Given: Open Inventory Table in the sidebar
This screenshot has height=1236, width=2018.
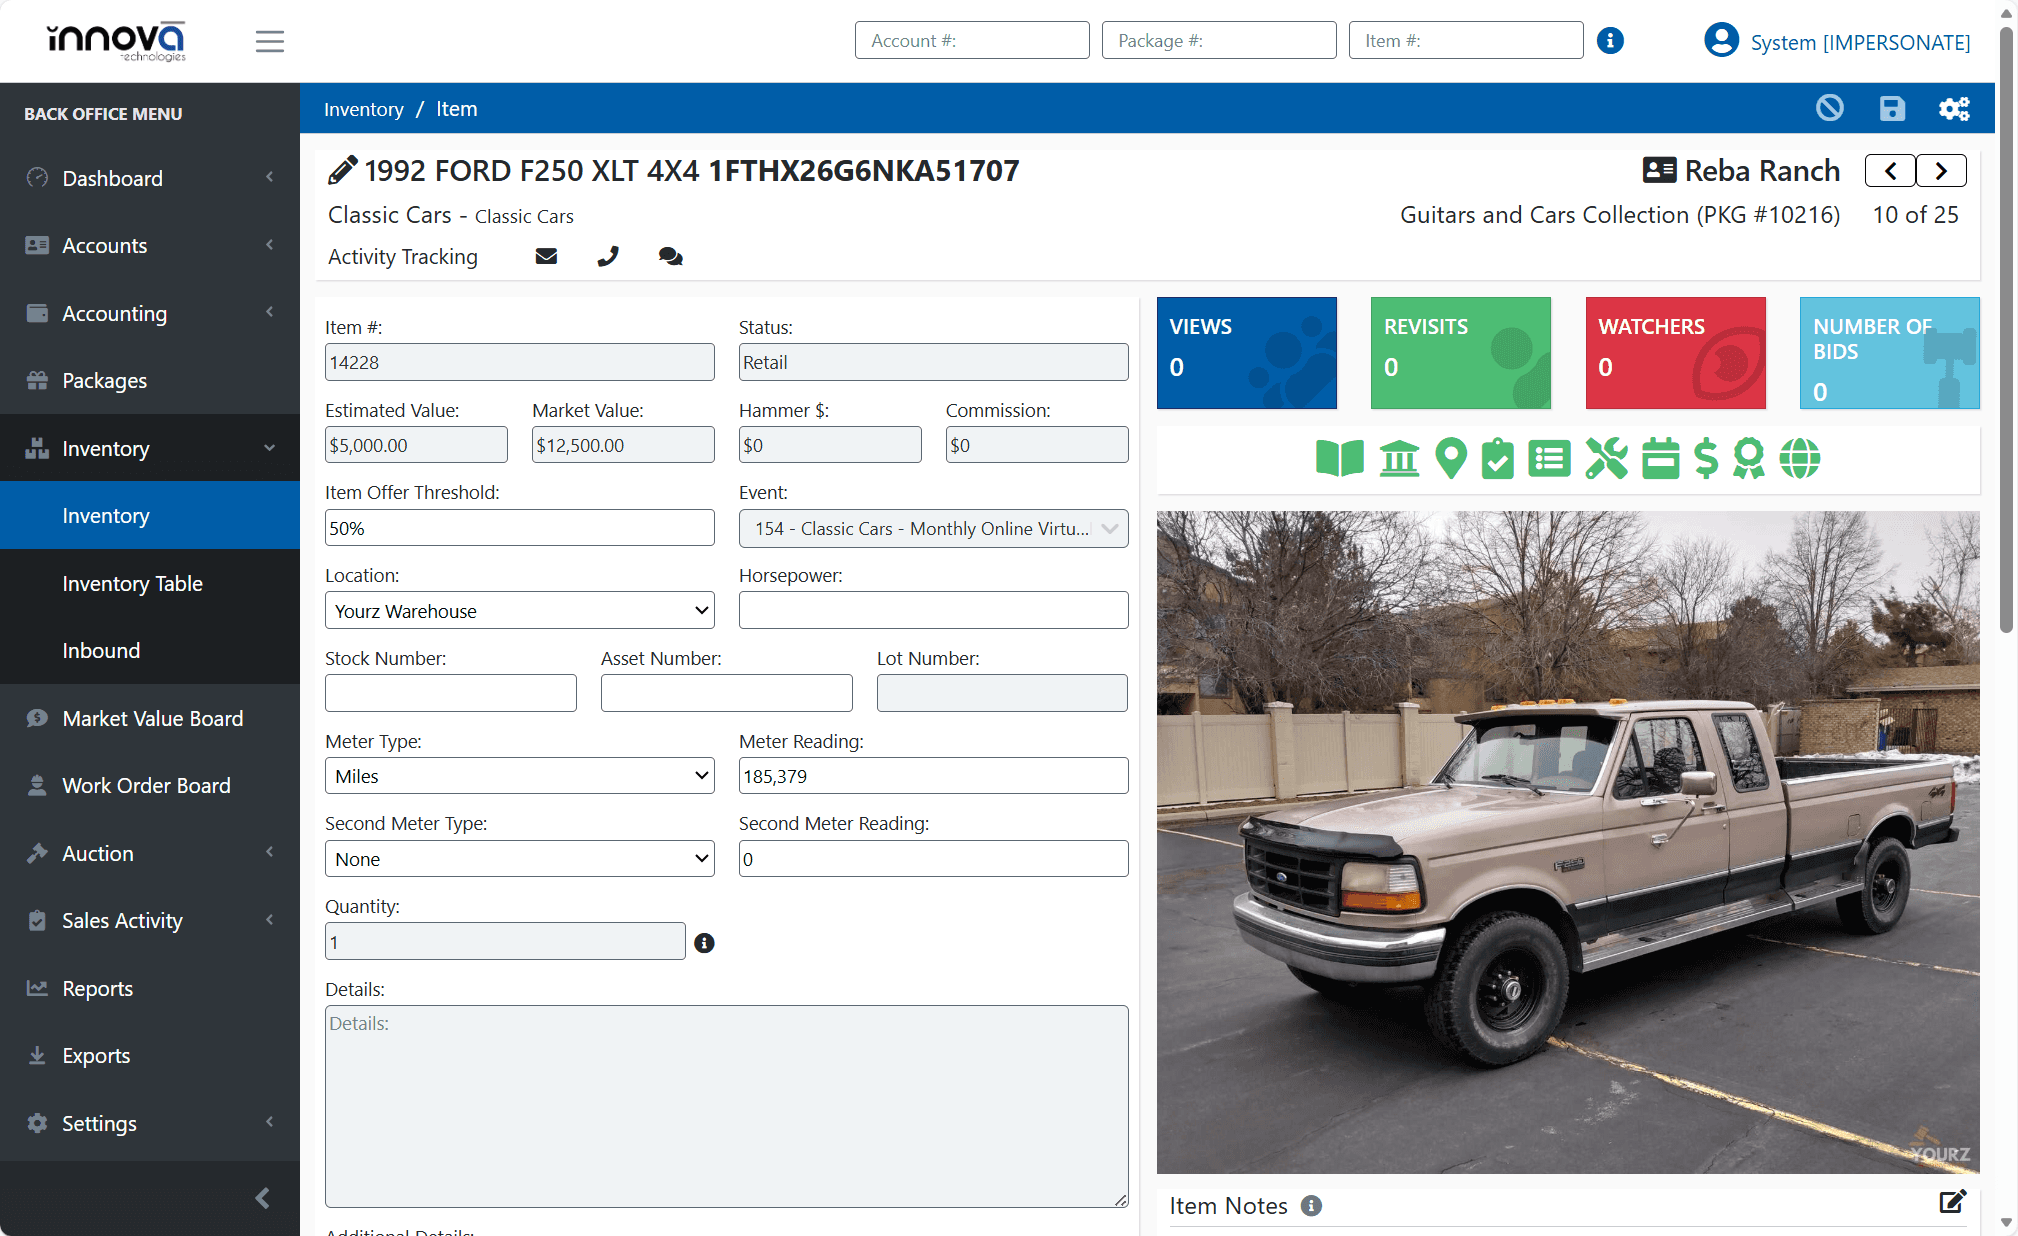Looking at the screenshot, I should [150, 583].
